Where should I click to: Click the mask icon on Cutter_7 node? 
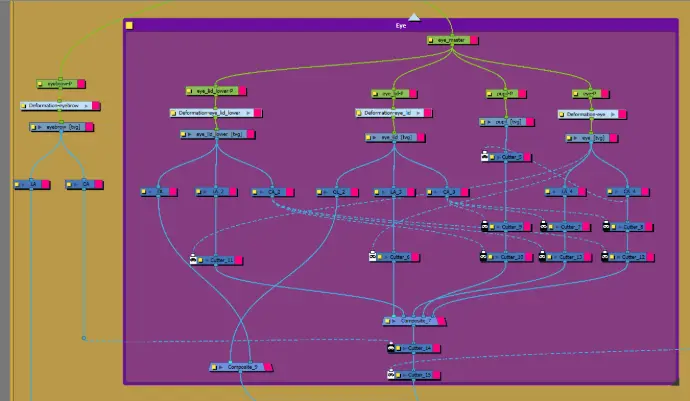[544, 226]
